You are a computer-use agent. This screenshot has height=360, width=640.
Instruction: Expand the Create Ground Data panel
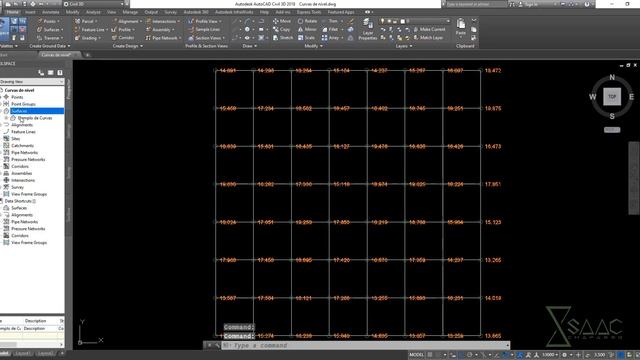[x=50, y=46]
